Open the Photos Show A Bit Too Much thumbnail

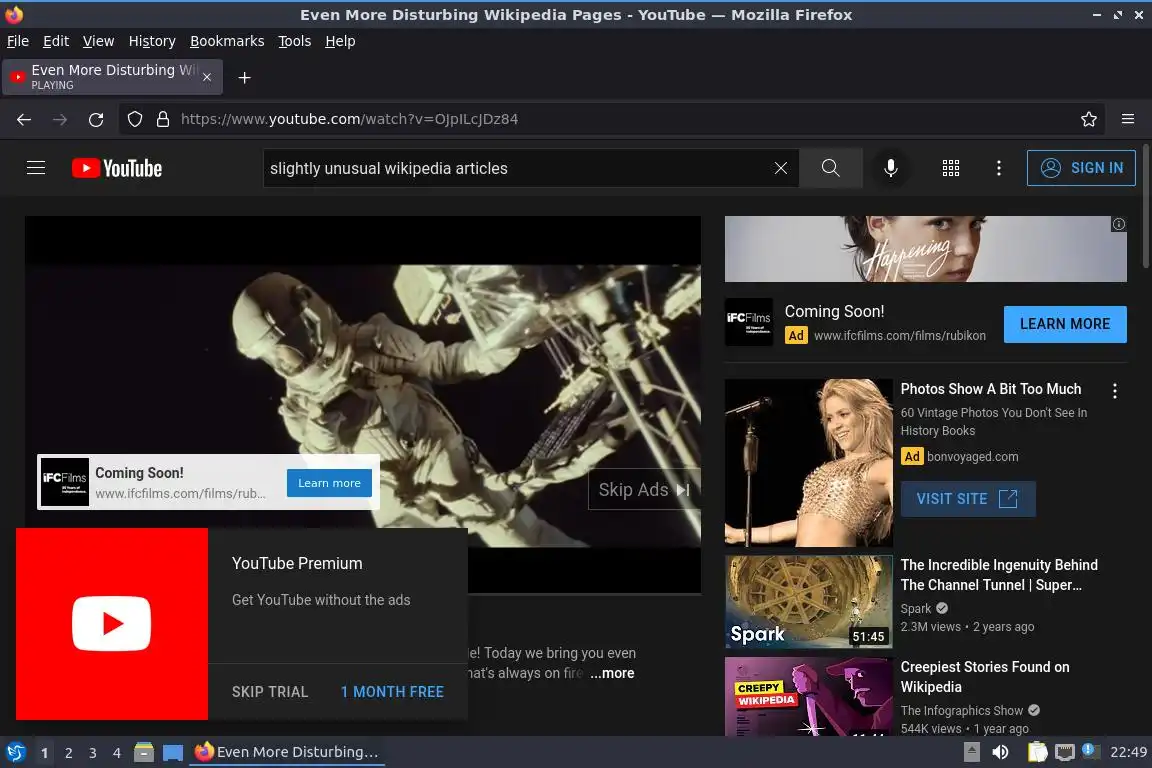click(808, 462)
